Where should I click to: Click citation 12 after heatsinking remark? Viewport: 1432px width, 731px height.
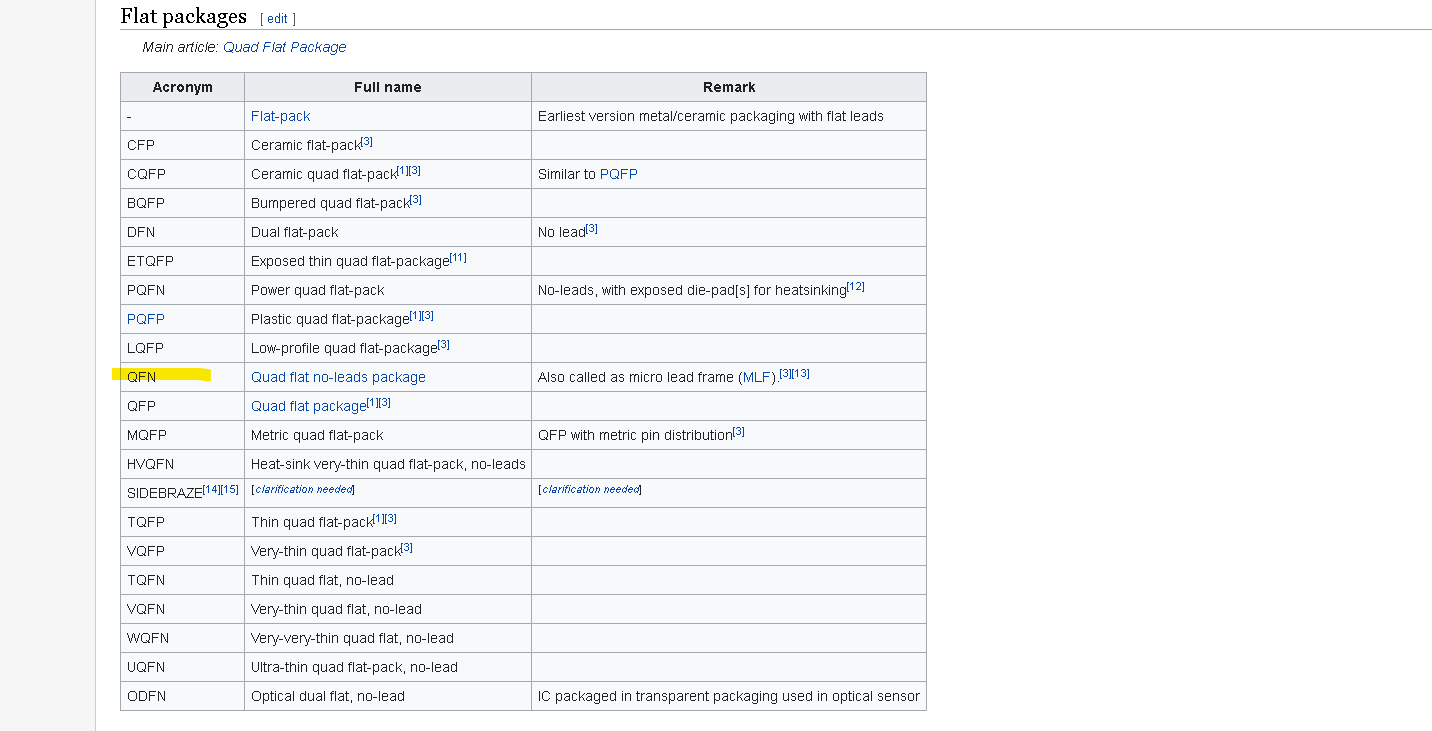[856, 287]
